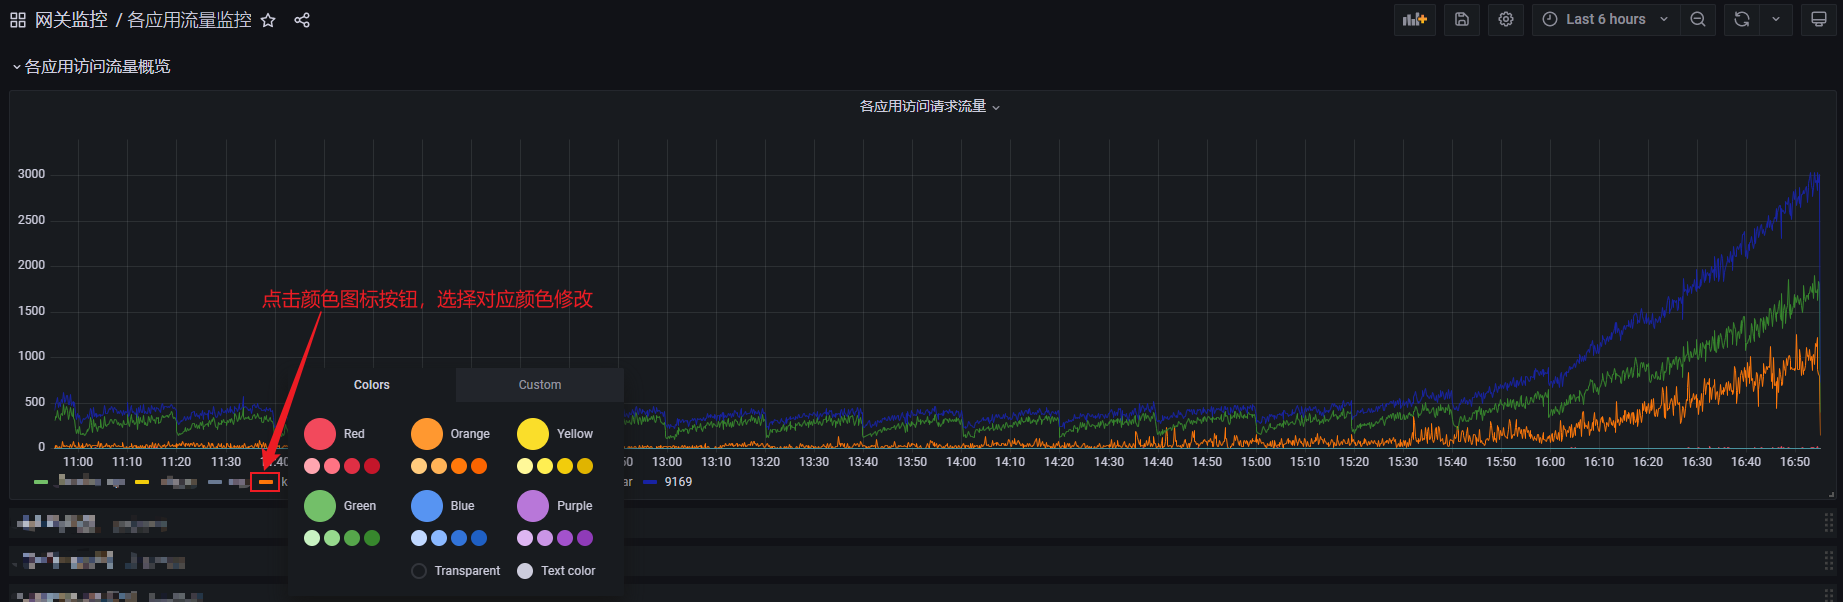This screenshot has width=1843, height=602.
Task: Open the refresh interval dropdown arrow
Action: (1776, 19)
